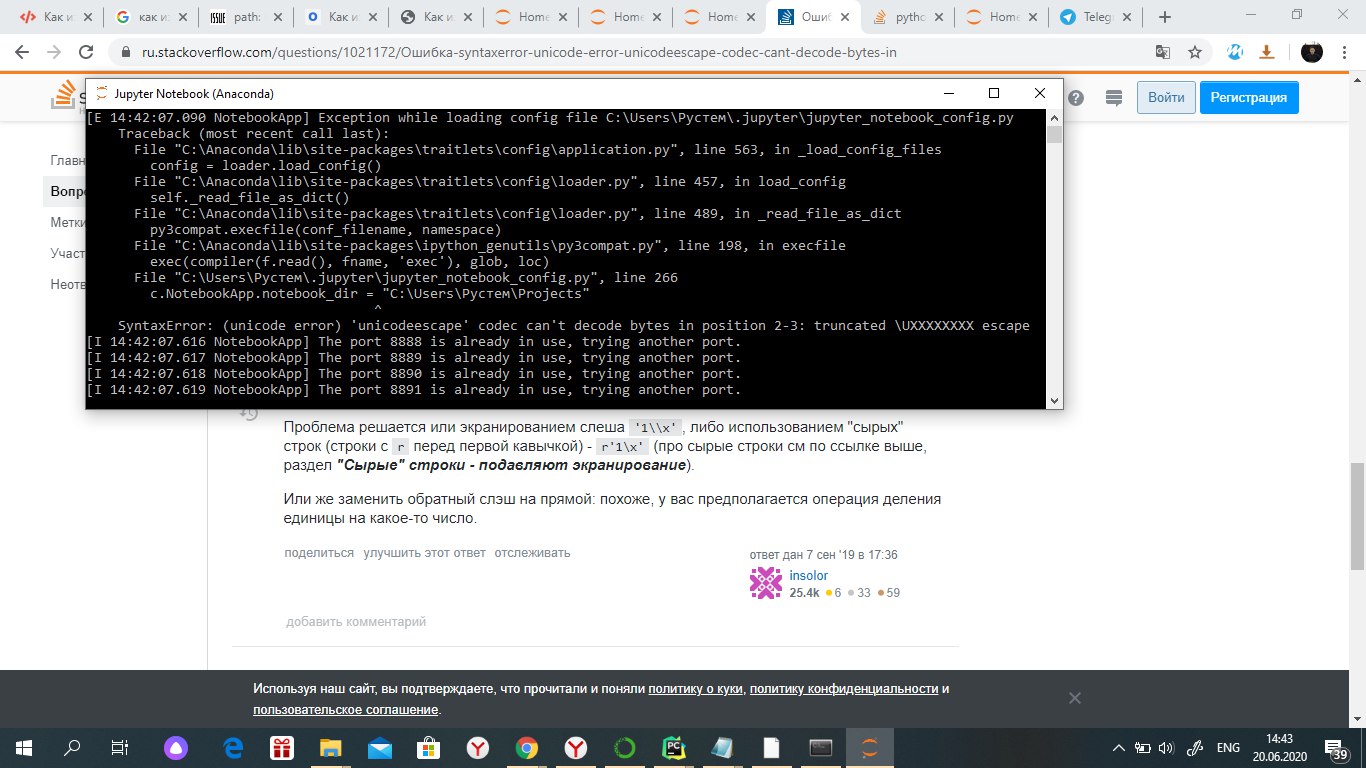This screenshot has width=1366, height=768.
Task: Open the Stack Overflow help question-mark icon
Action: click(1076, 98)
